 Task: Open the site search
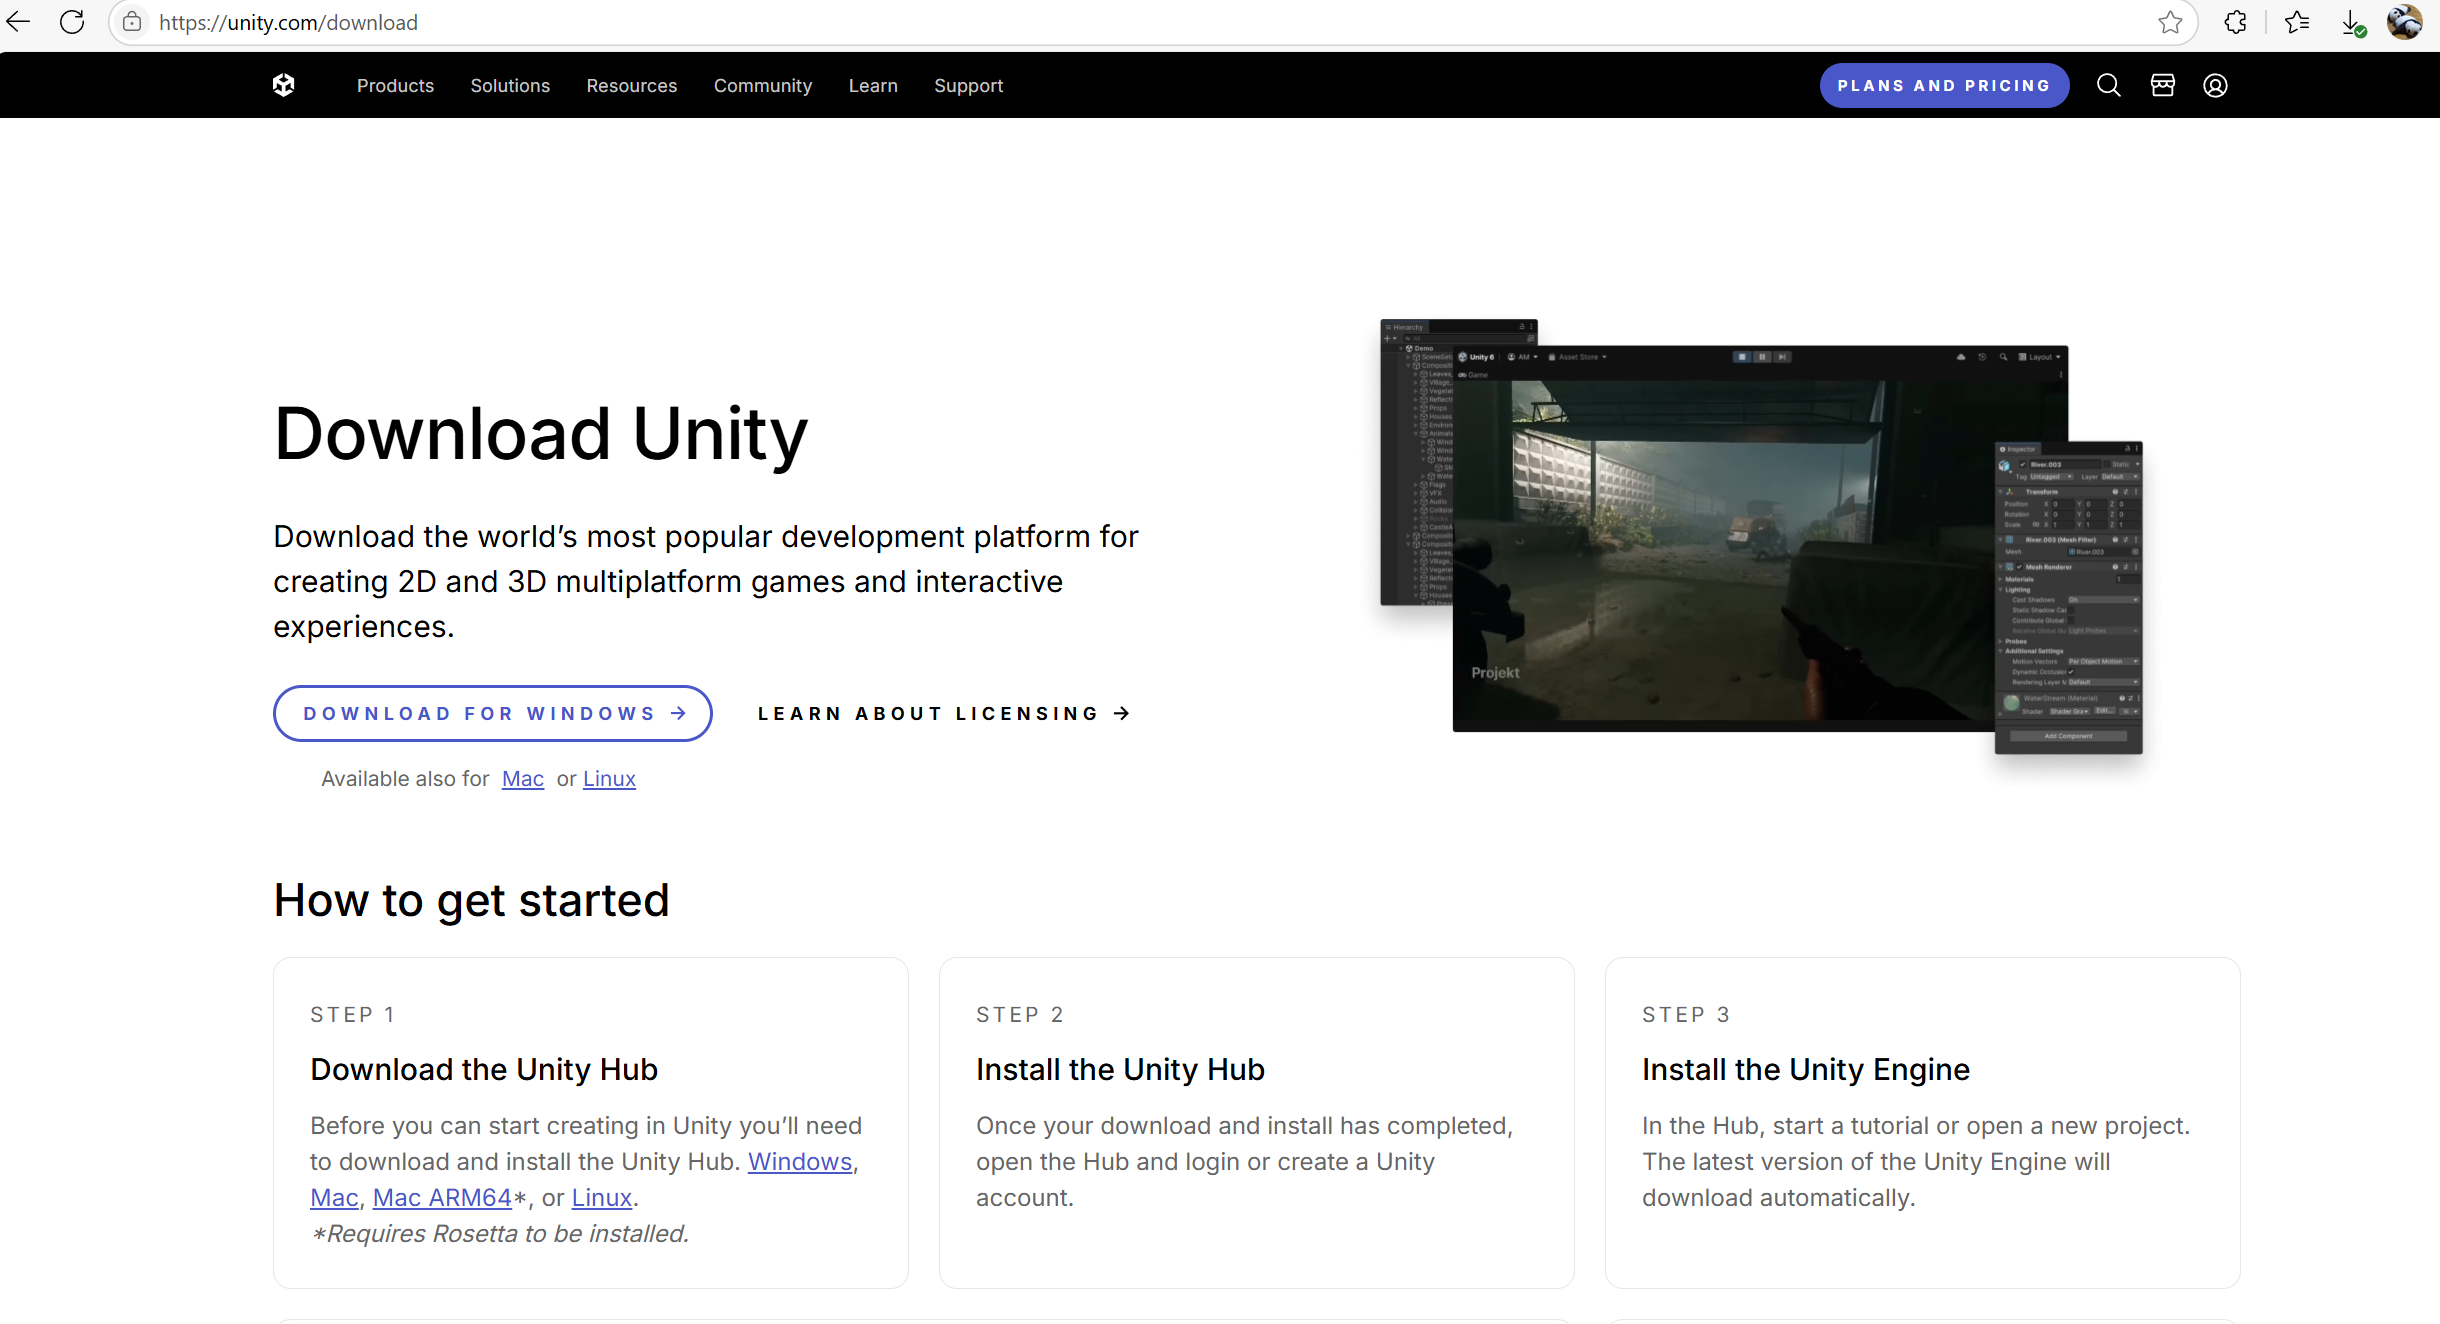(x=2108, y=85)
